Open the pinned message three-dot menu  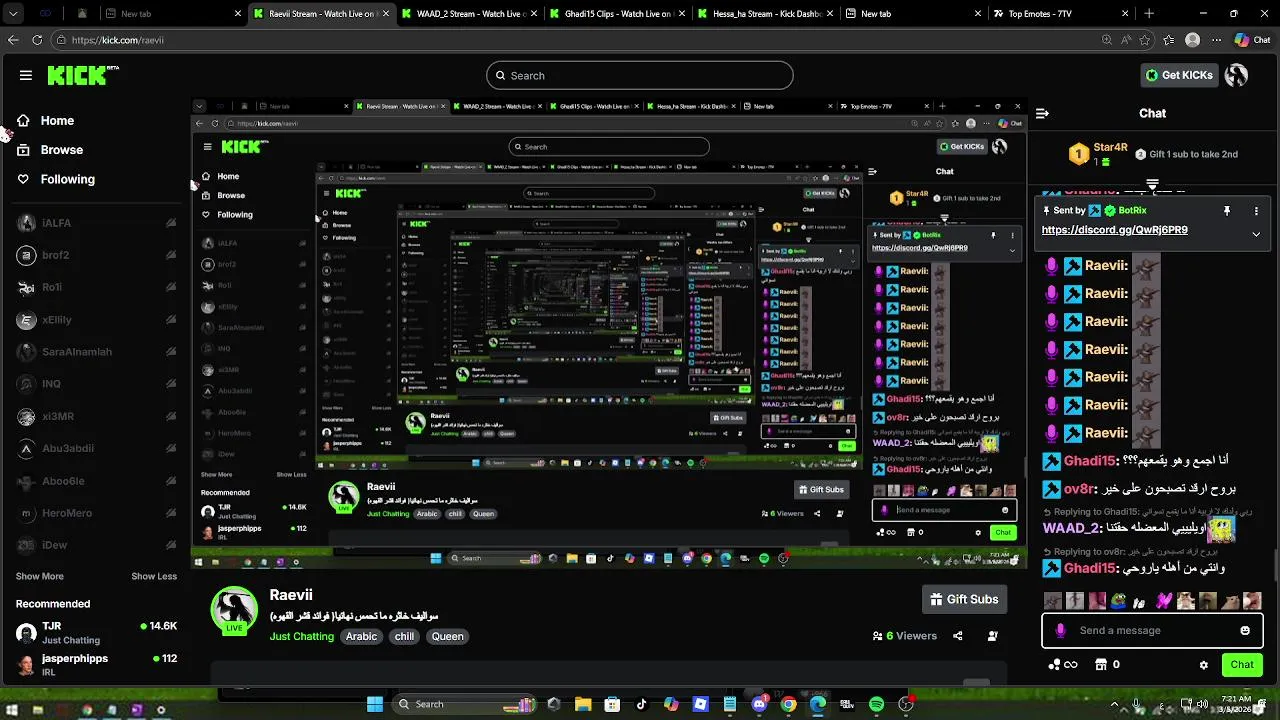point(1256,211)
